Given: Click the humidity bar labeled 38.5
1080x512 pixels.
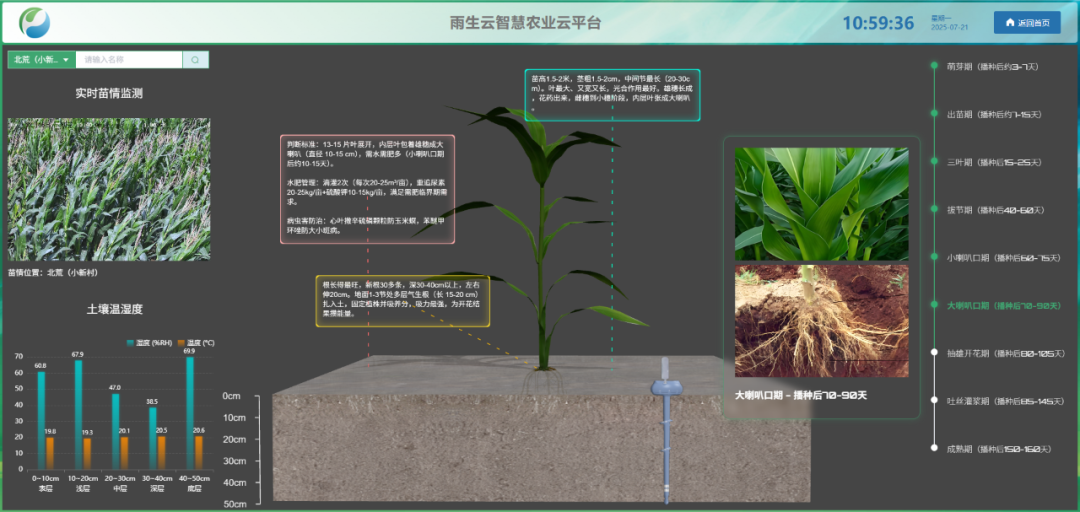Looking at the screenshot, I should pyautogui.click(x=152, y=438).
